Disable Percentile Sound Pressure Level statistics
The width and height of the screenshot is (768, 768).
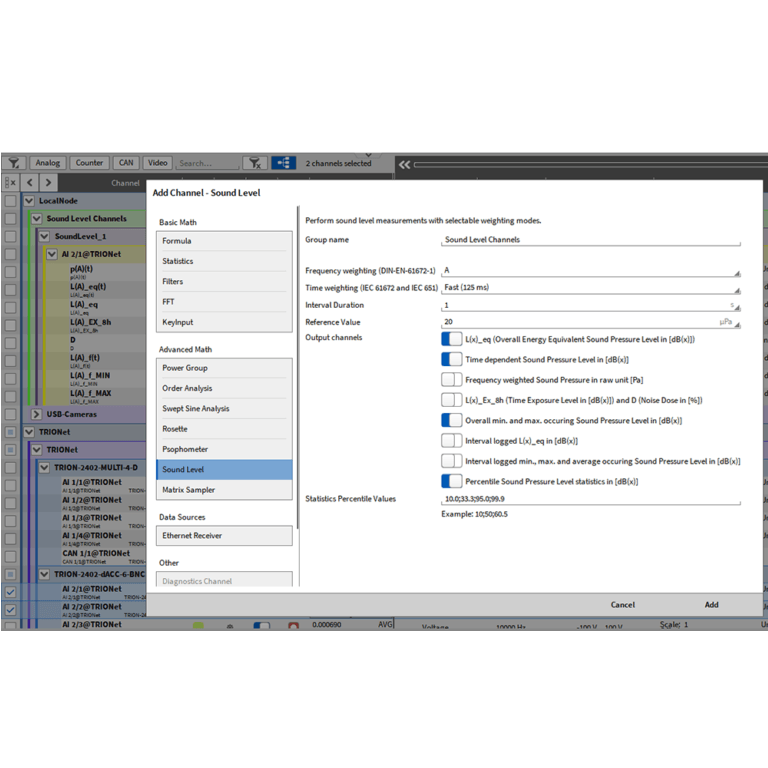451,481
